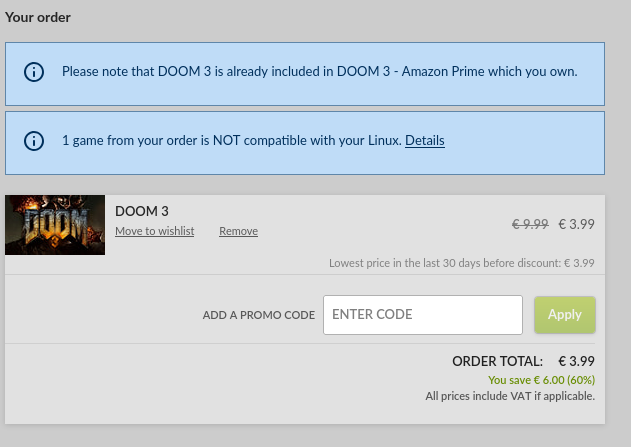Click the 'NOT compatible with your Linux' banner text
This screenshot has height=447, width=631.
pos(233,140)
